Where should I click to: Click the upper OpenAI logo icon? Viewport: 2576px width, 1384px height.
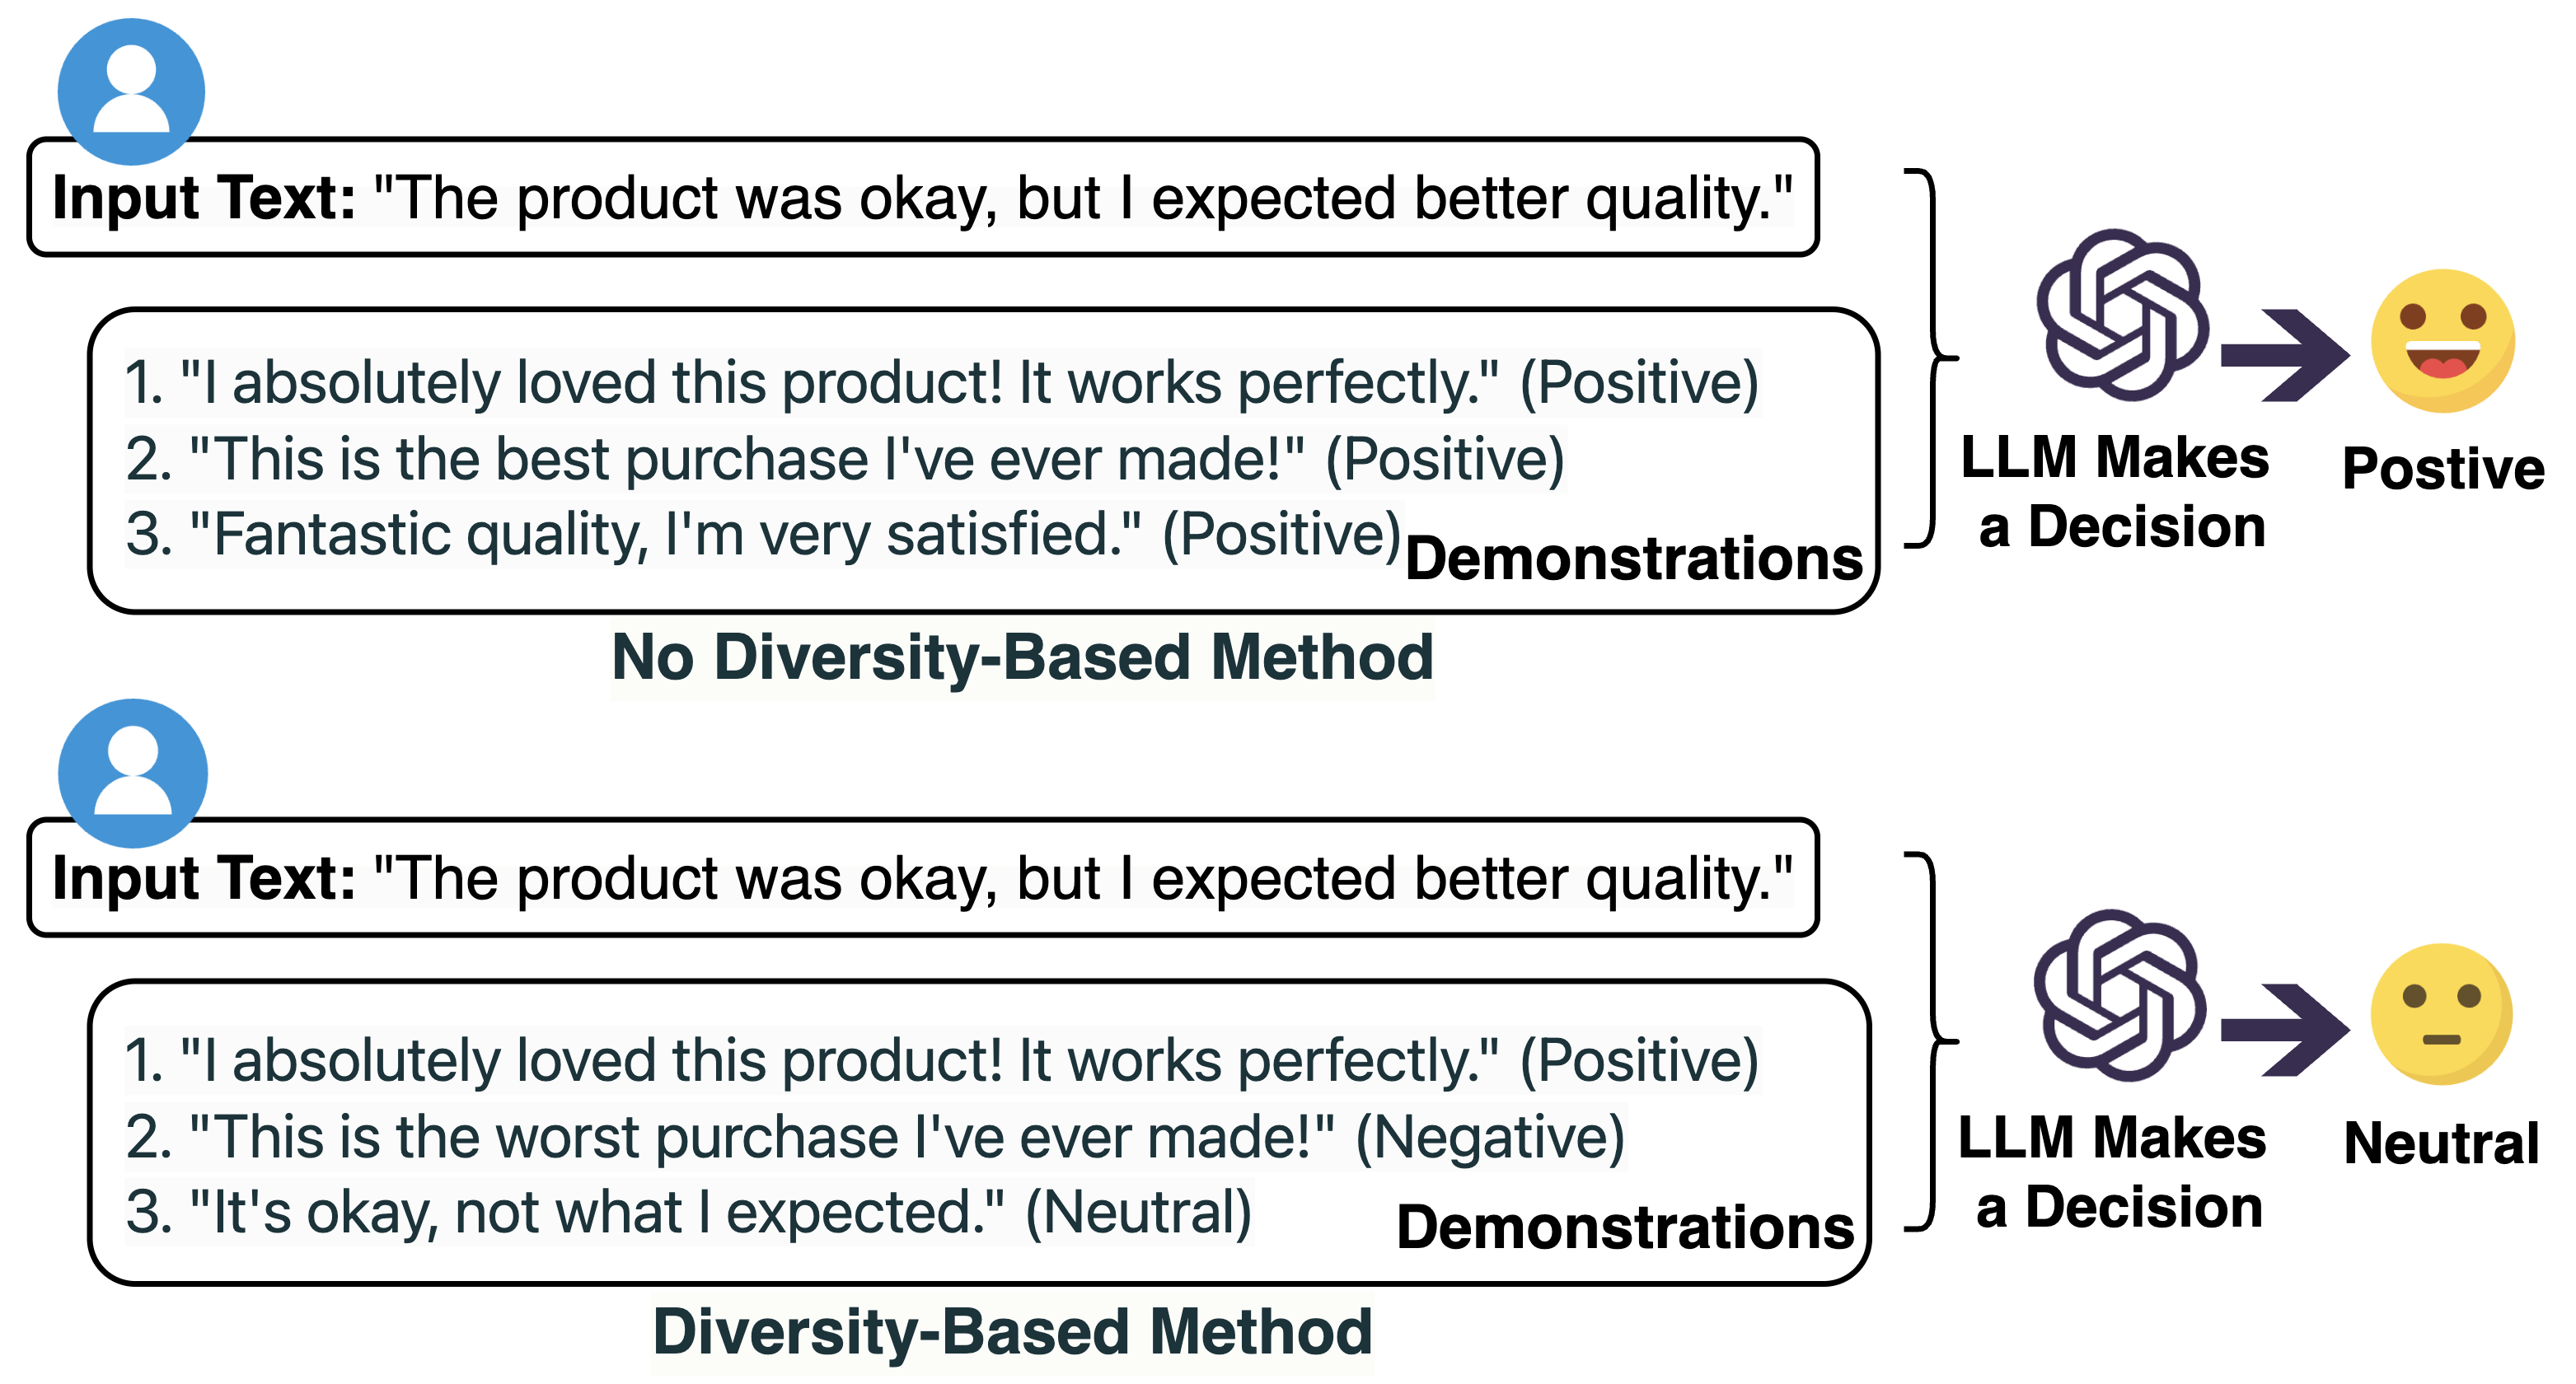2123,315
